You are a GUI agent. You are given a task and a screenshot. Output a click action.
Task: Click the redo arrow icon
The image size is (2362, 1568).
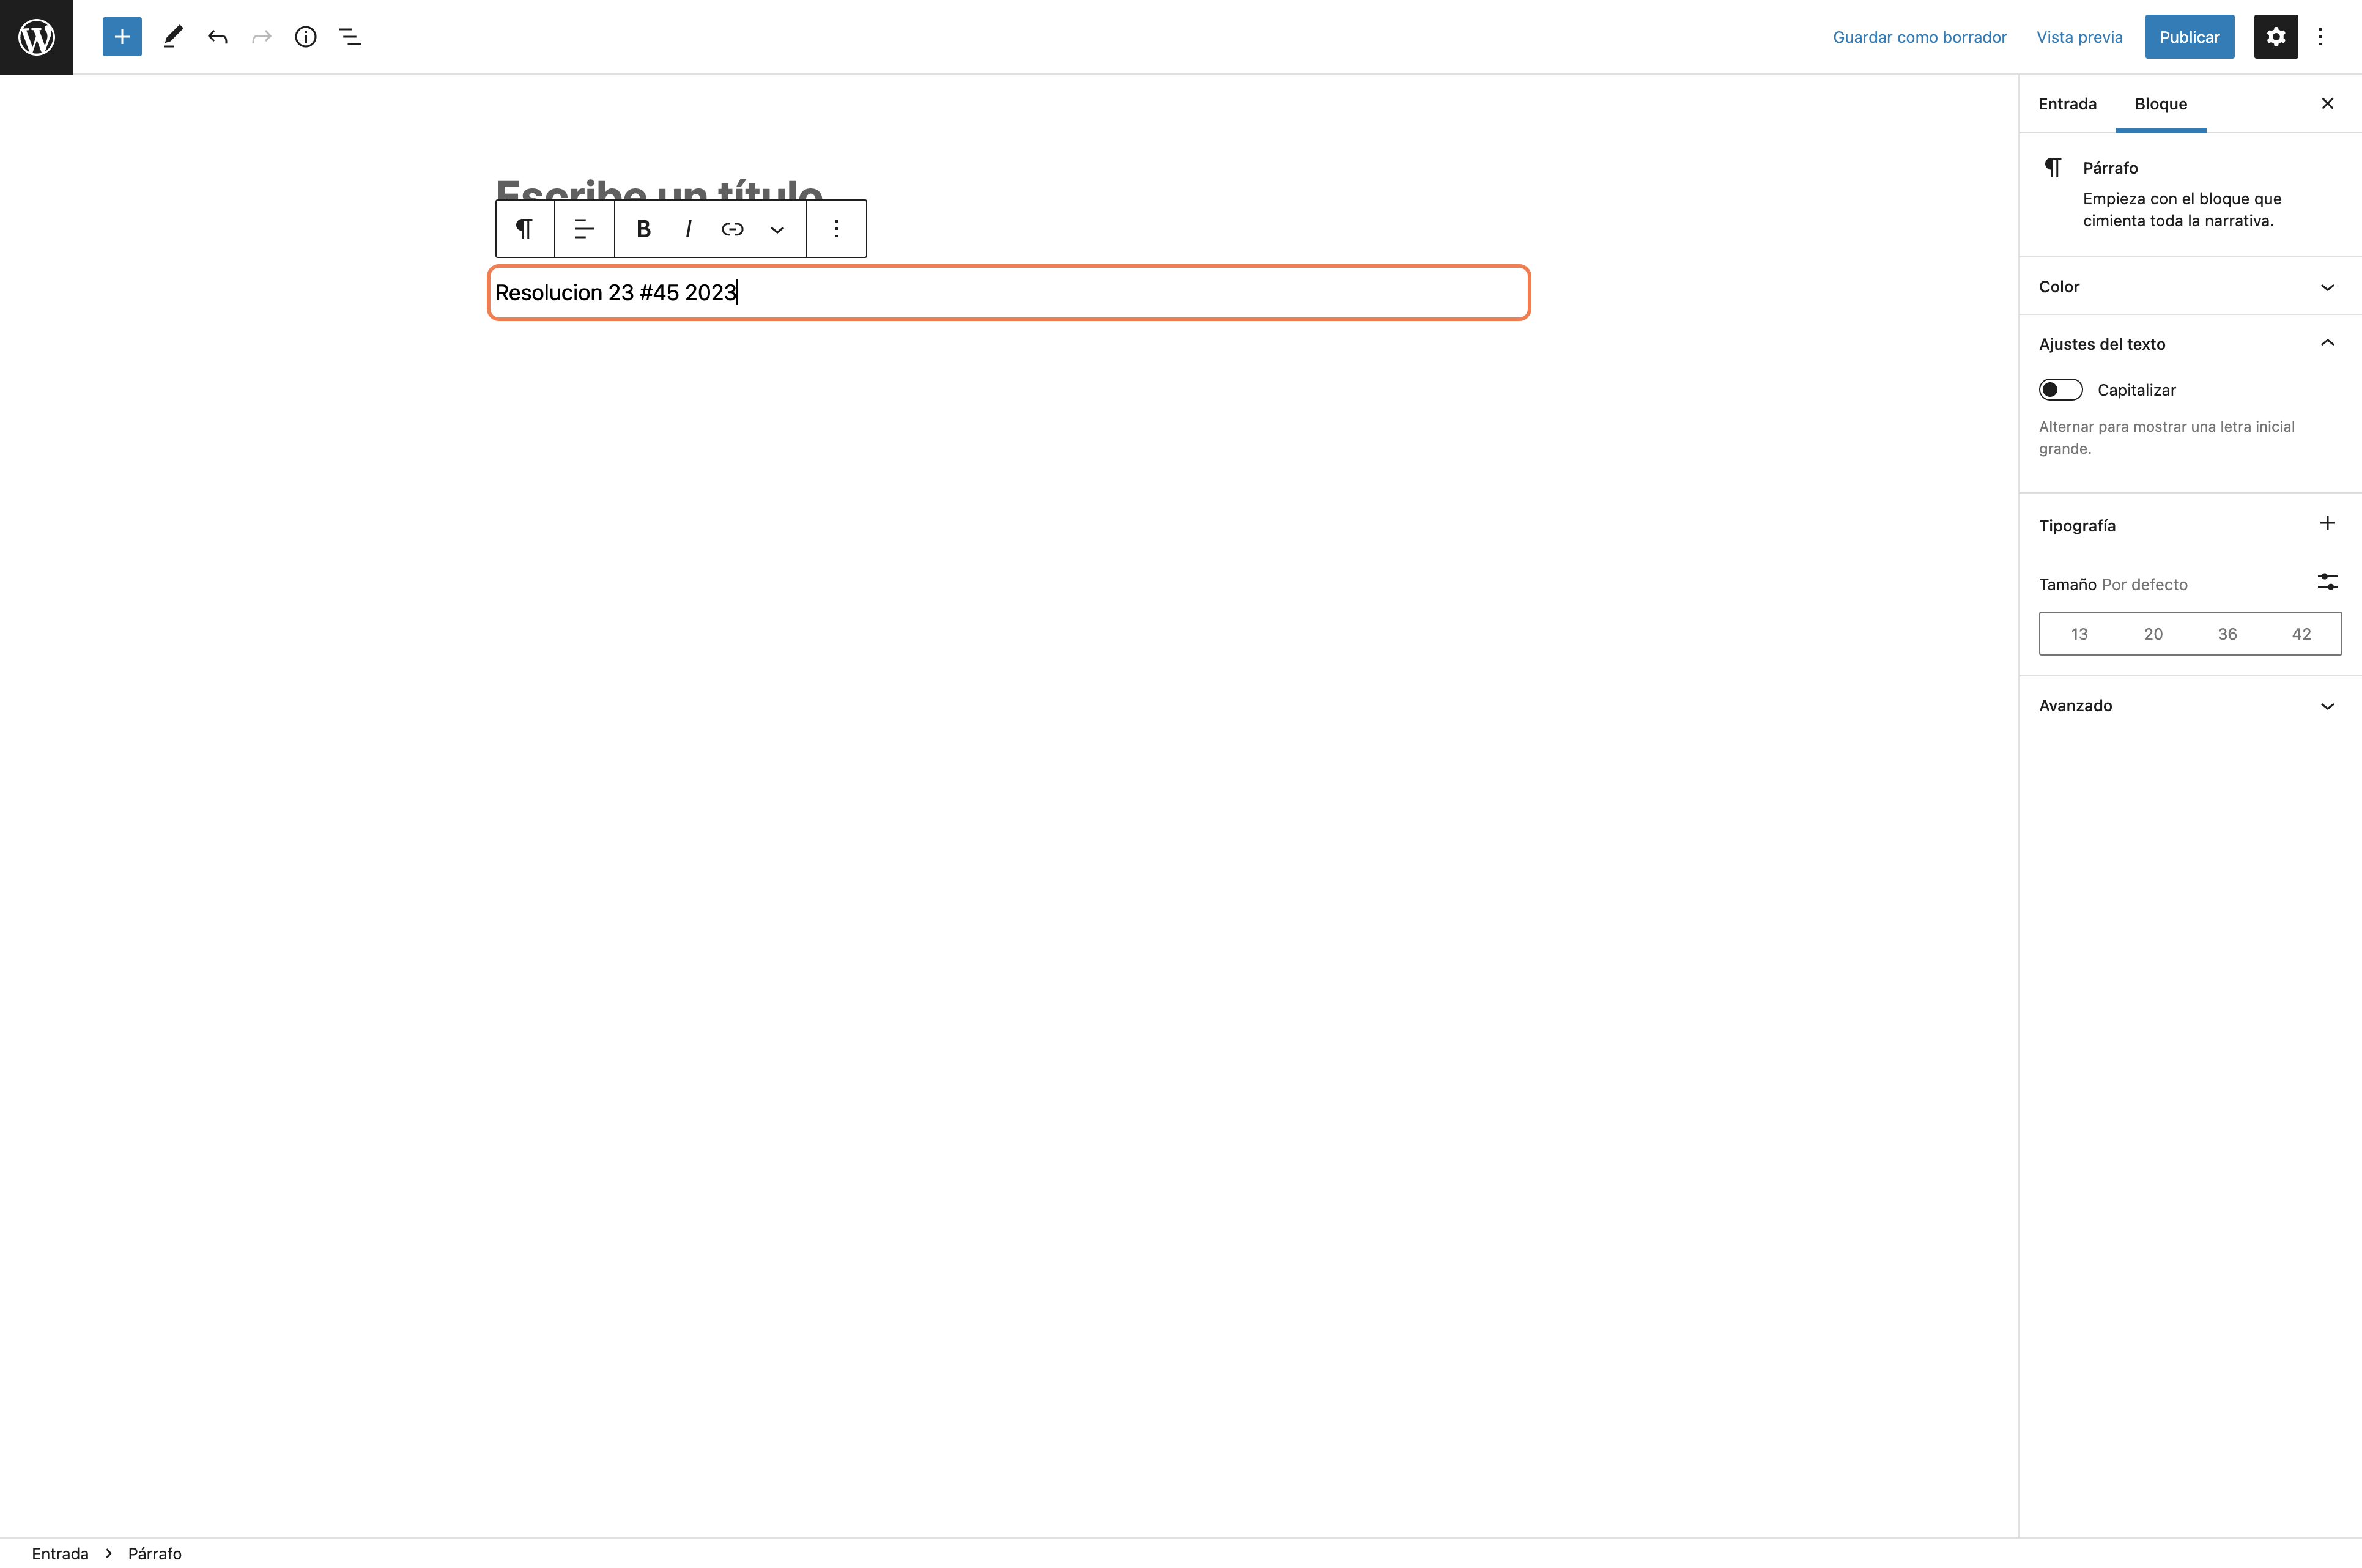click(x=261, y=37)
